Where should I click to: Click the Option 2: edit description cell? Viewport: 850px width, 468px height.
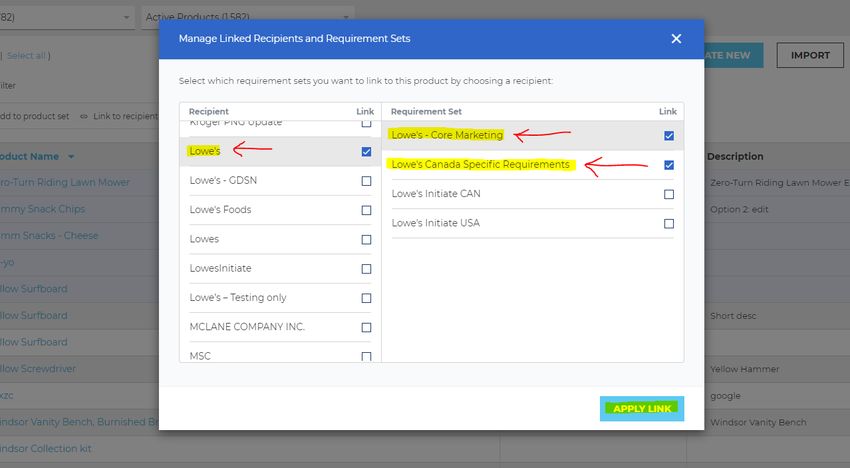[x=739, y=209]
